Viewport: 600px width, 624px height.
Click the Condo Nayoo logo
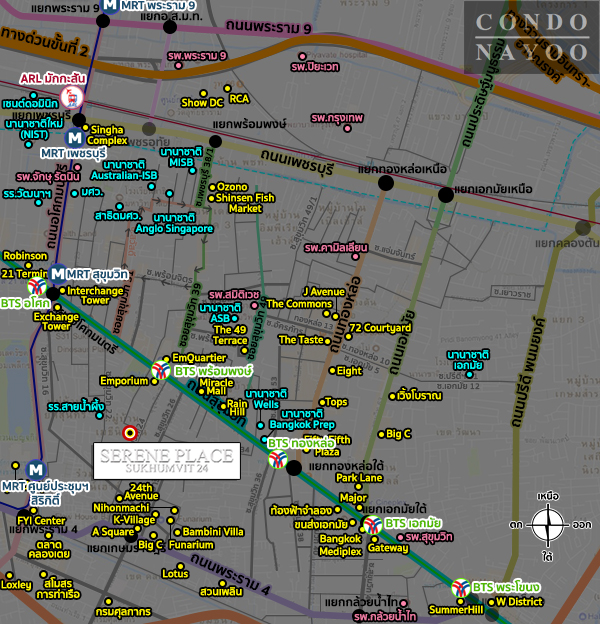tap(532, 37)
